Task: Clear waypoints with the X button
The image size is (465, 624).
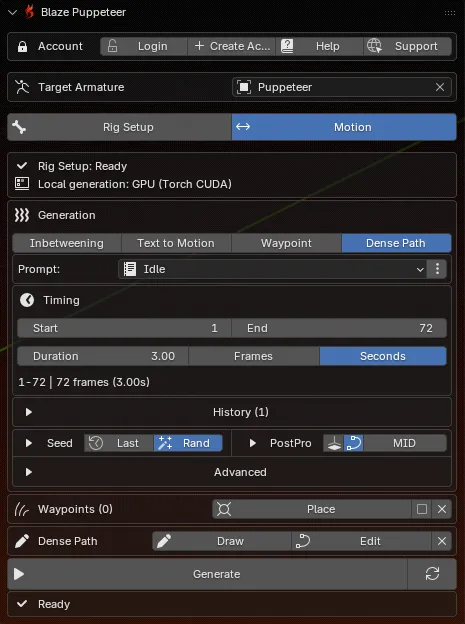Action: [442, 509]
